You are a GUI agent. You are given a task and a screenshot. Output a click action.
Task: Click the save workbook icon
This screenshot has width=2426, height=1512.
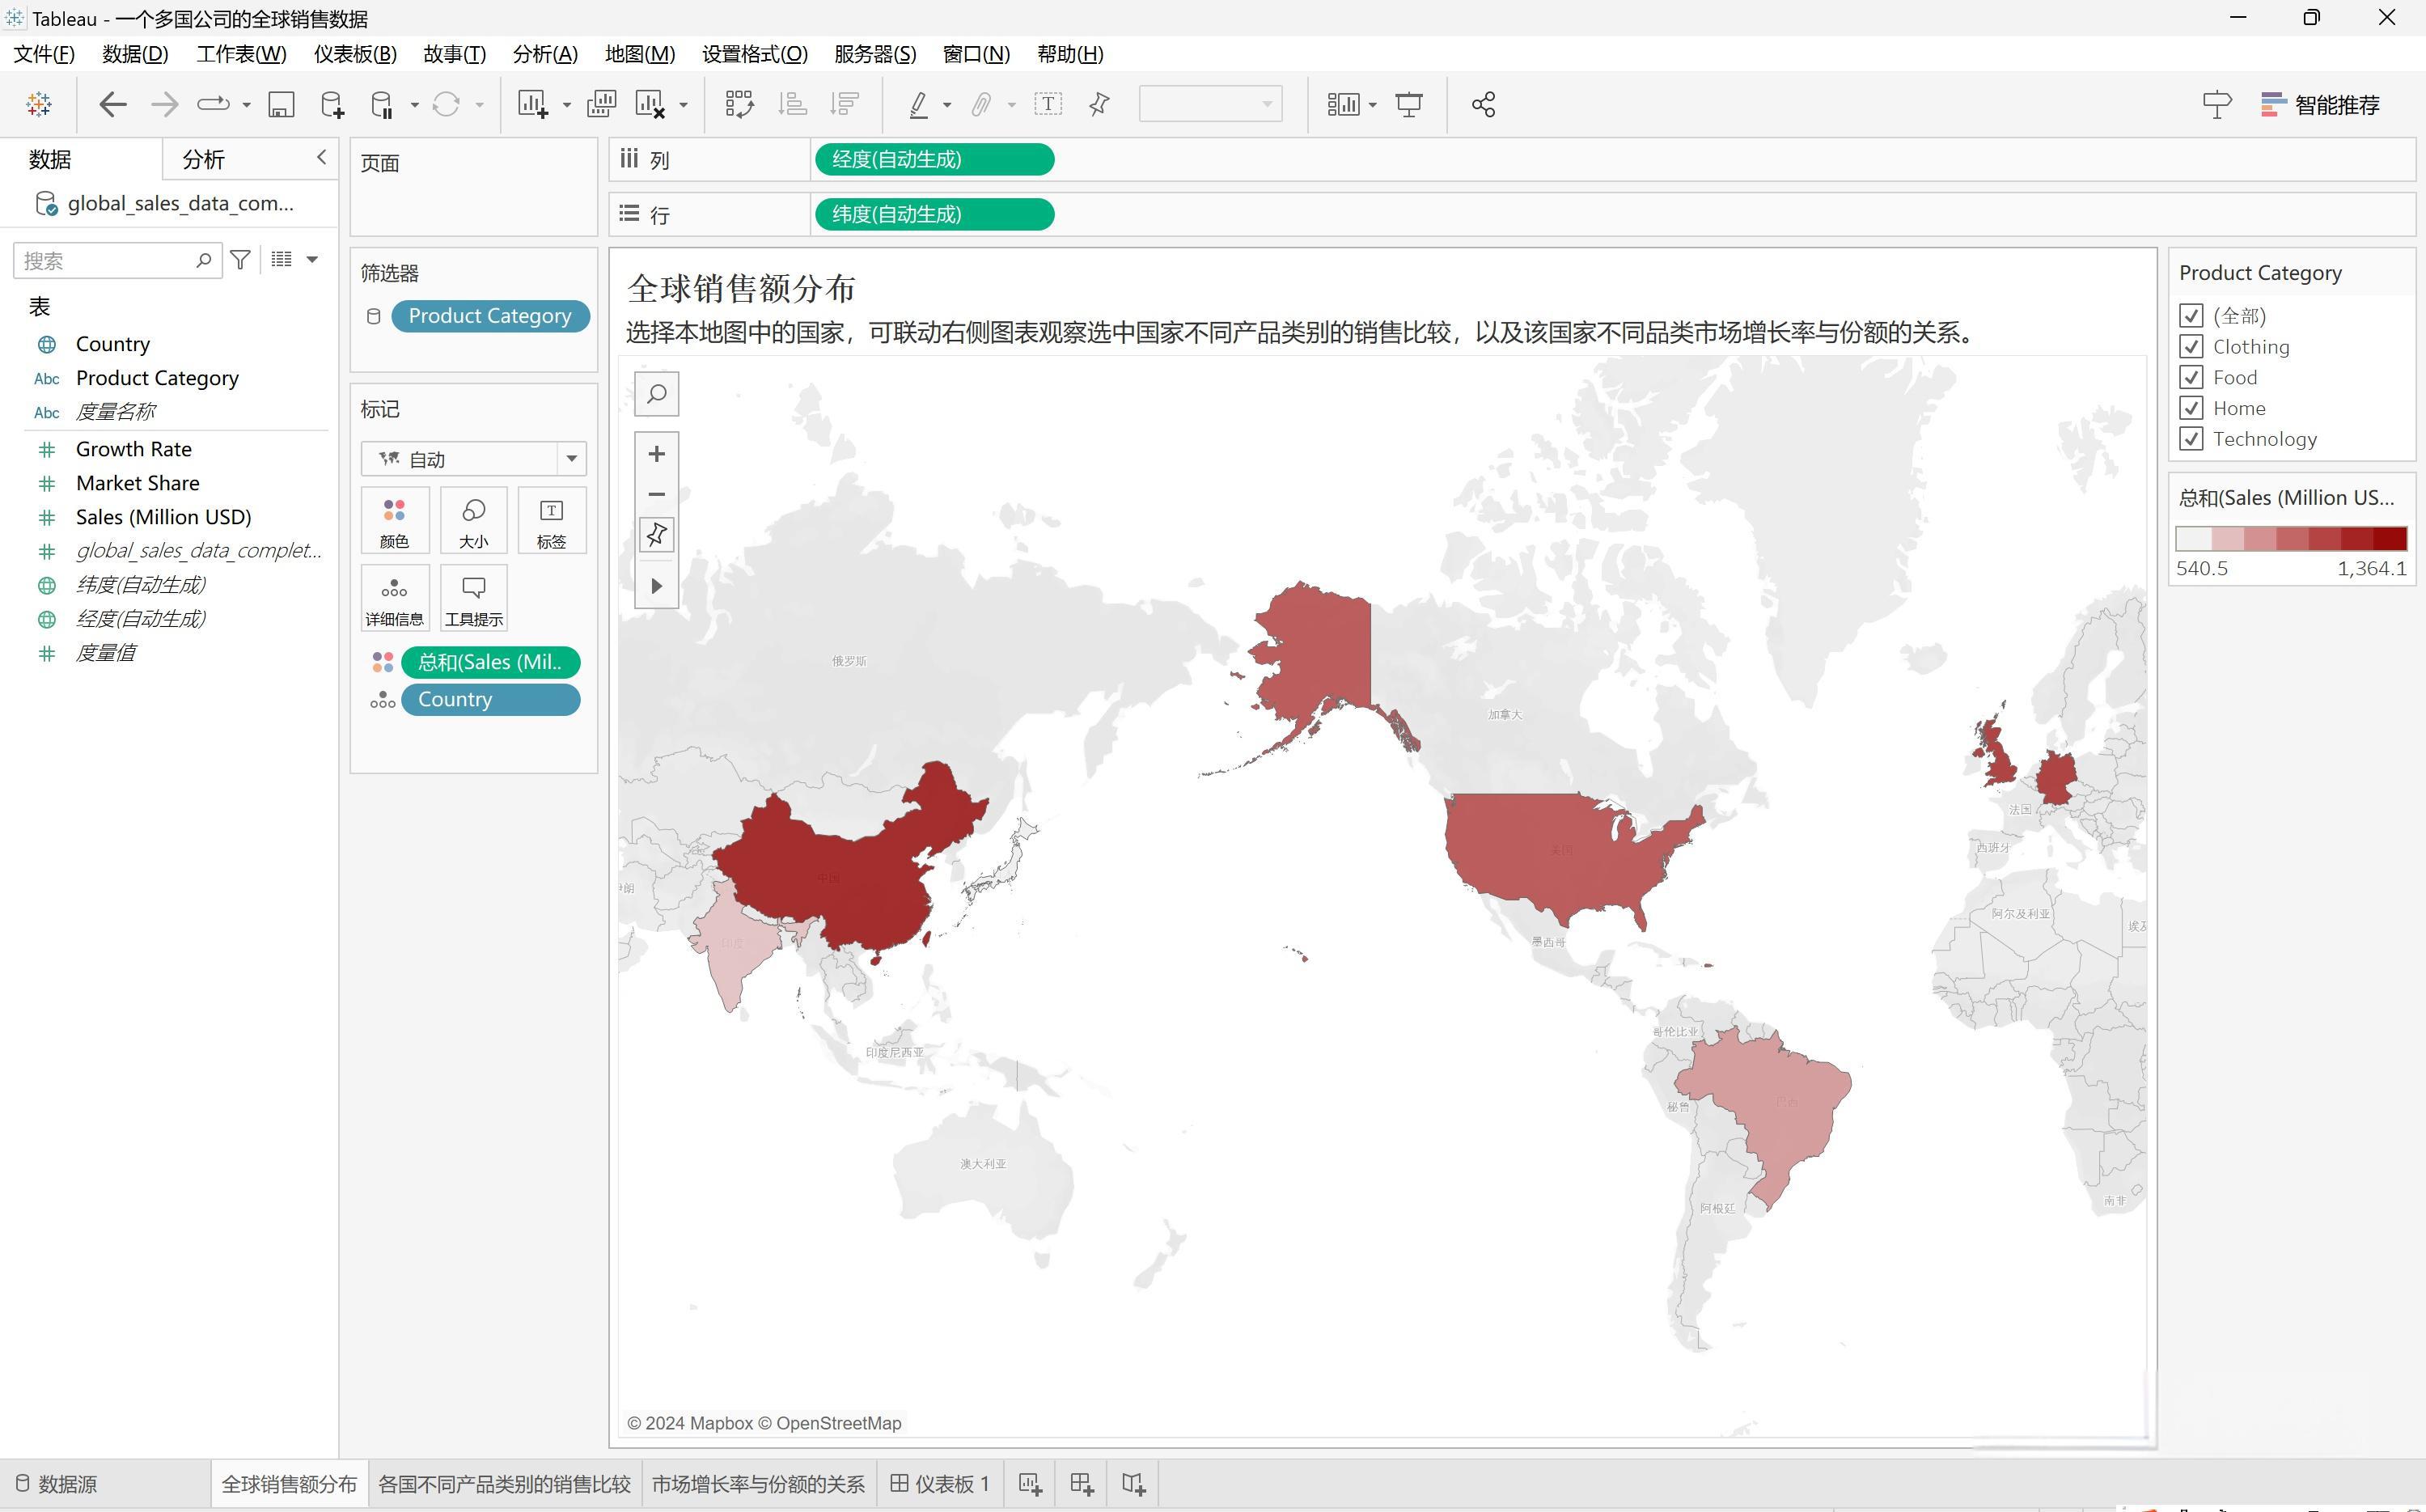[281, 104]
